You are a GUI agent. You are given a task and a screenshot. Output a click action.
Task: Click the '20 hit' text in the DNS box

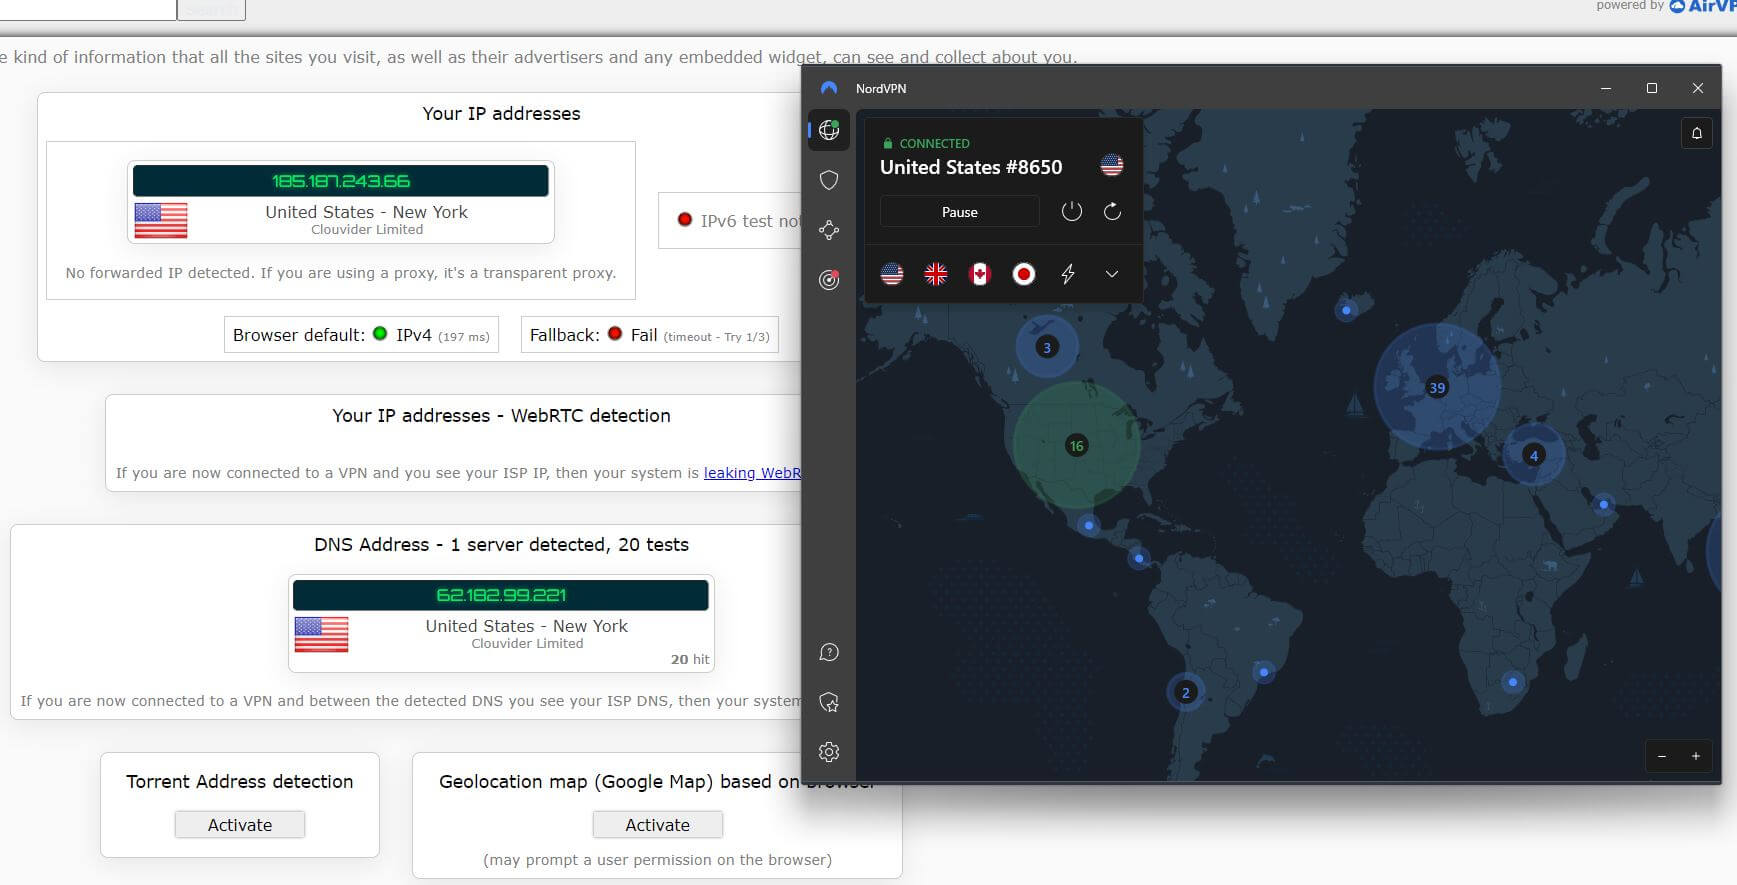coord(690,660)
